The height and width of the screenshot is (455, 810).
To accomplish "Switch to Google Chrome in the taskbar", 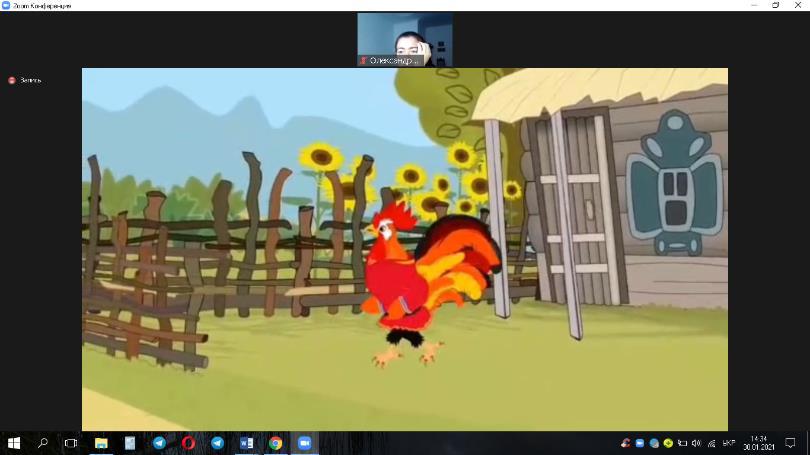I will (275, 442).
